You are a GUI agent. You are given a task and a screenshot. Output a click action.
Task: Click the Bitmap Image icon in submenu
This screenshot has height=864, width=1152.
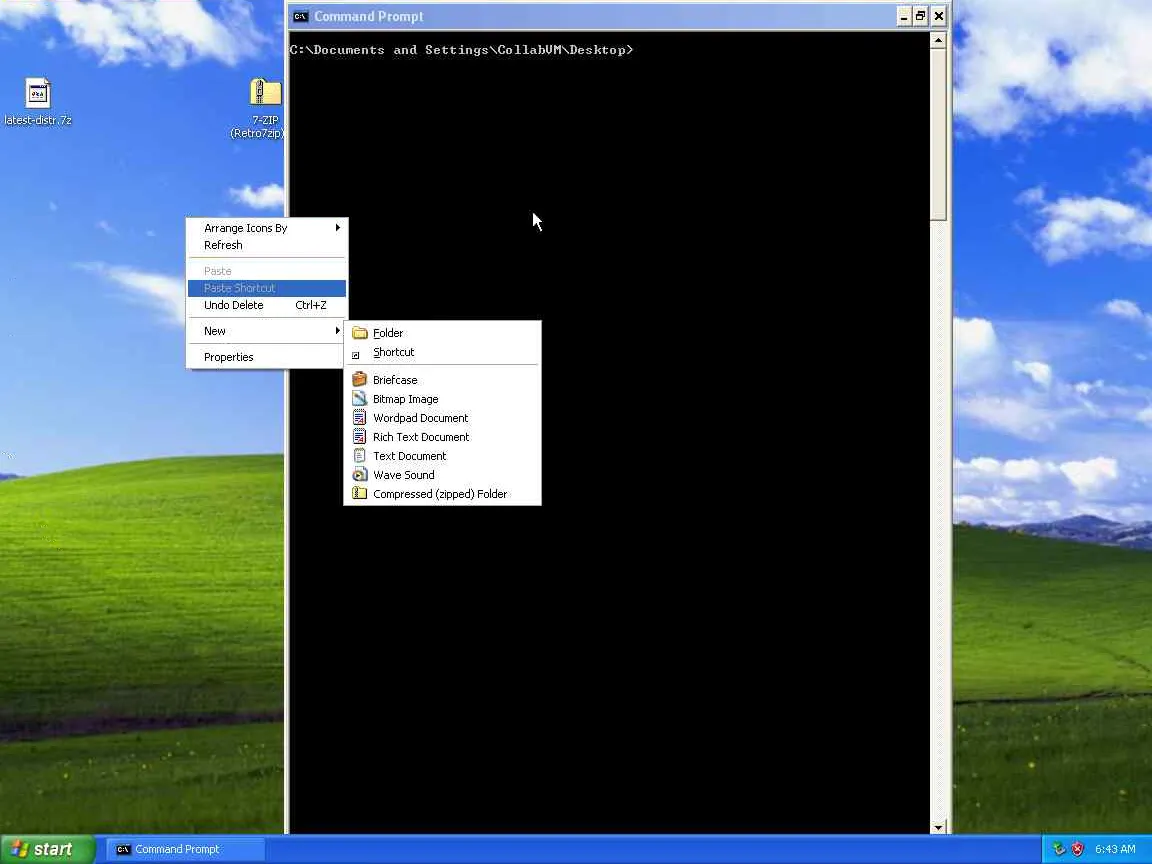pos(359,399)
